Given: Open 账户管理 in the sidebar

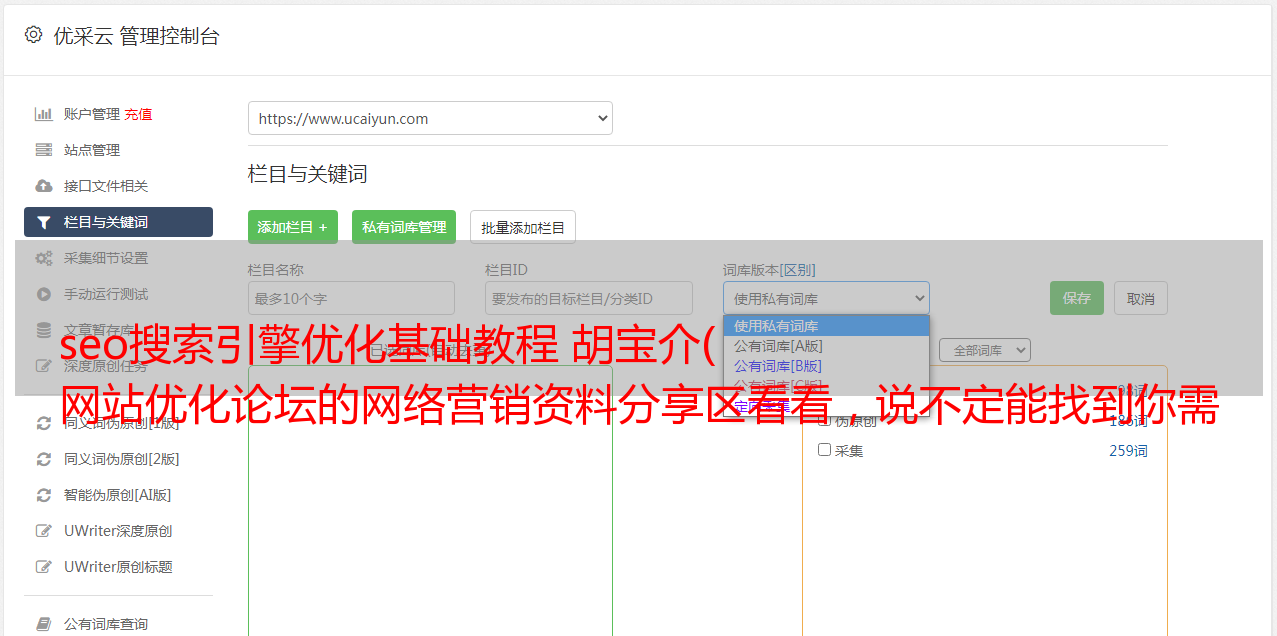Looking at the screenshot, I should [x=92, y=114].
